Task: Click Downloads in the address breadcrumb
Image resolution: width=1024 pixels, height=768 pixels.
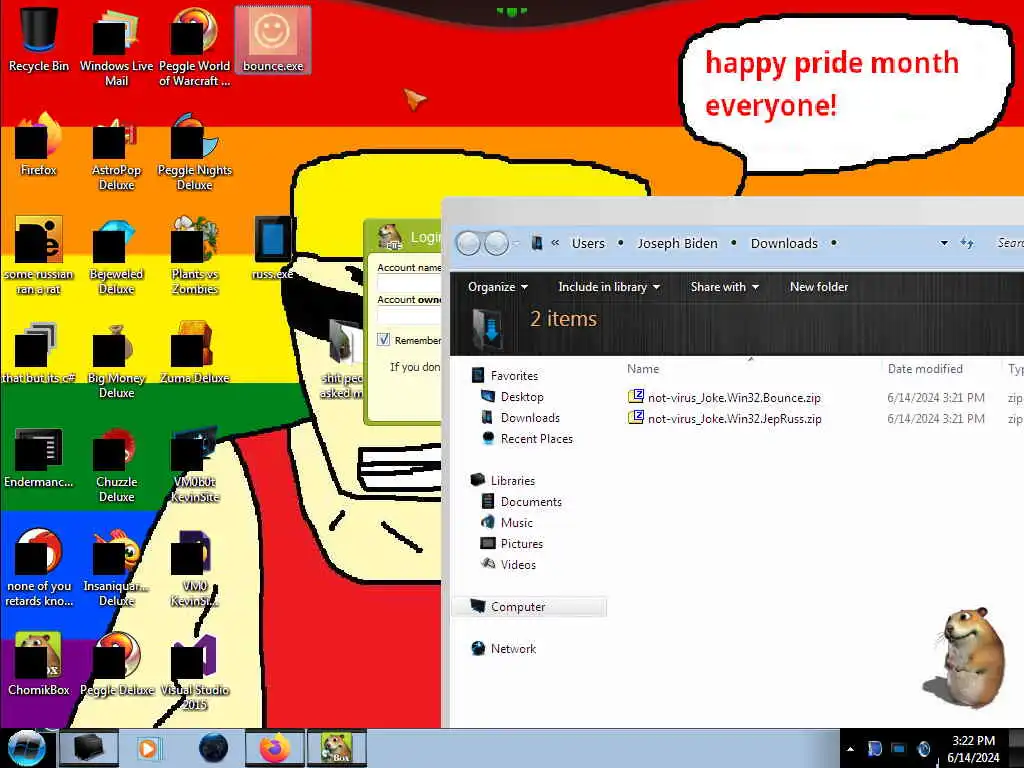Action: tap(784, 244)
